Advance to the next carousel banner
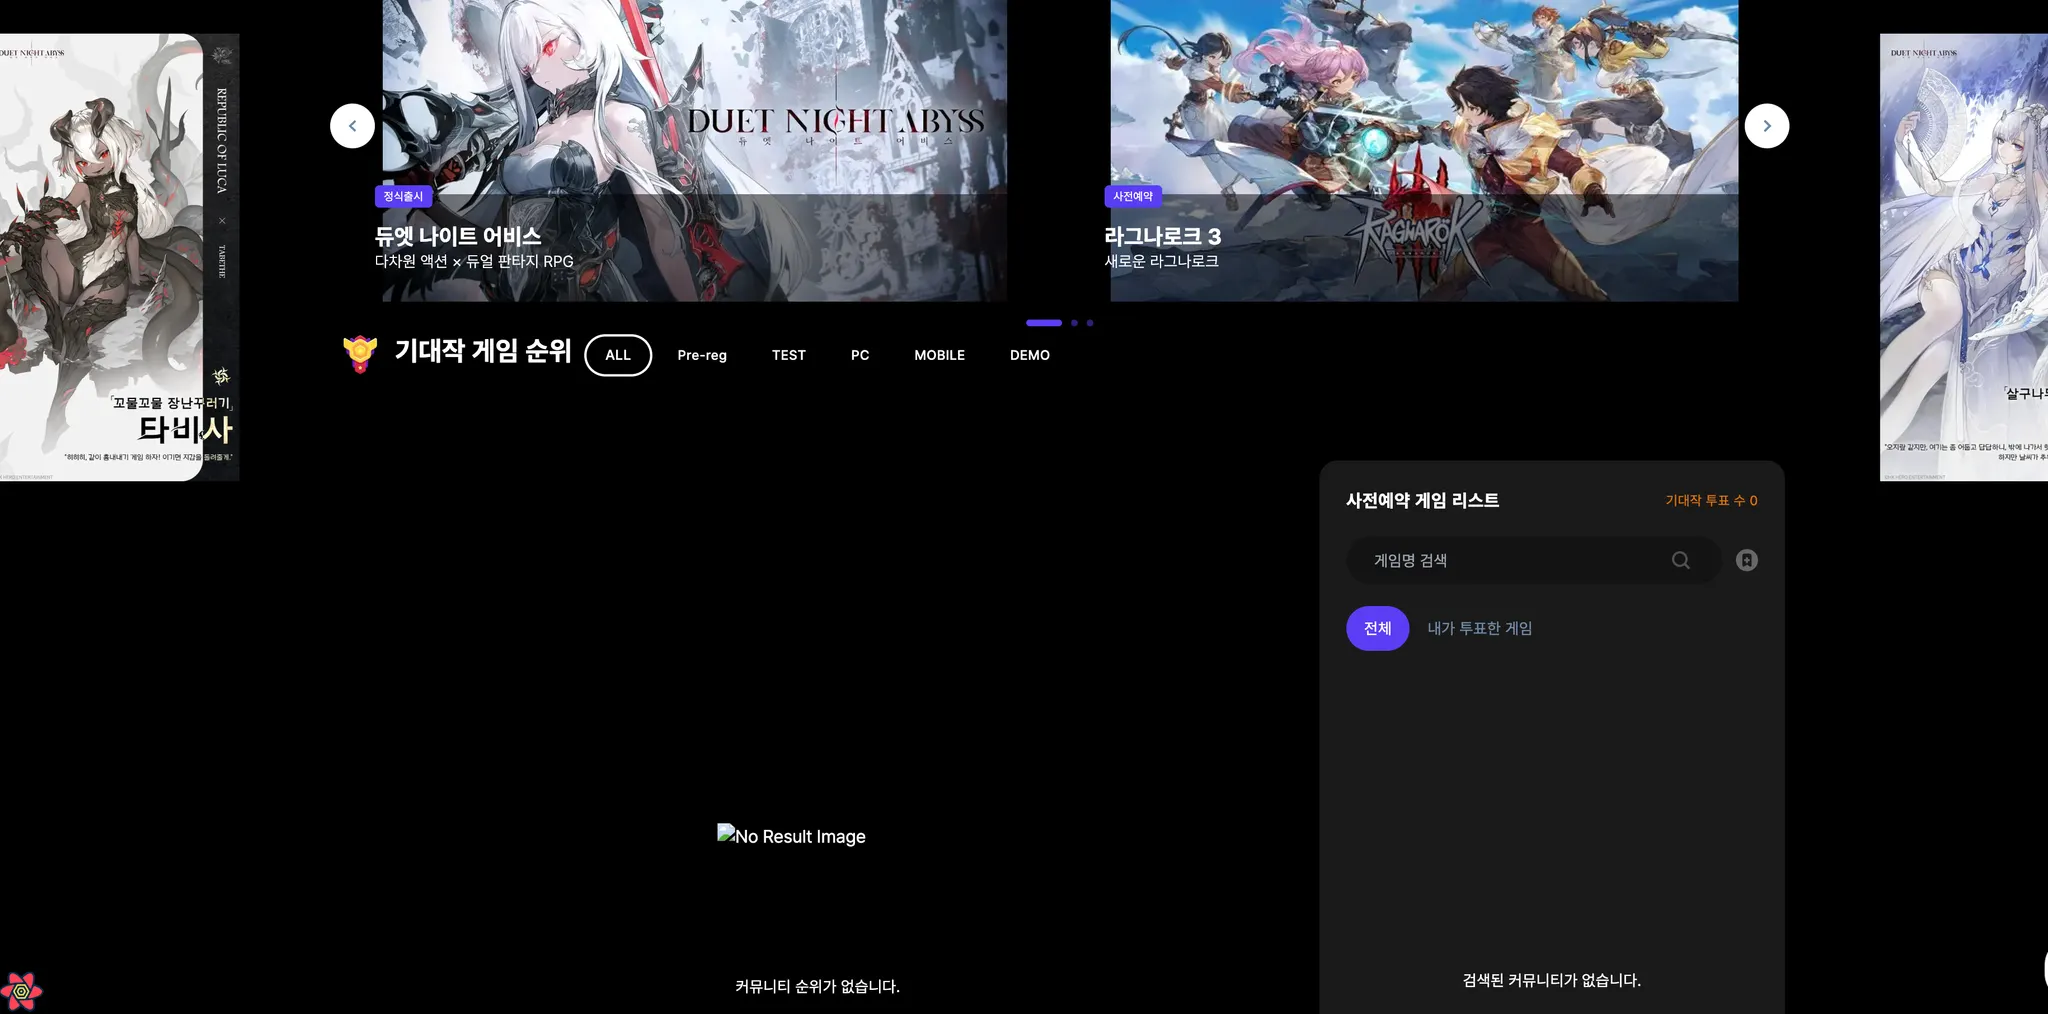Viewport: 2048px width, 1014px height. pos(1767,126)
